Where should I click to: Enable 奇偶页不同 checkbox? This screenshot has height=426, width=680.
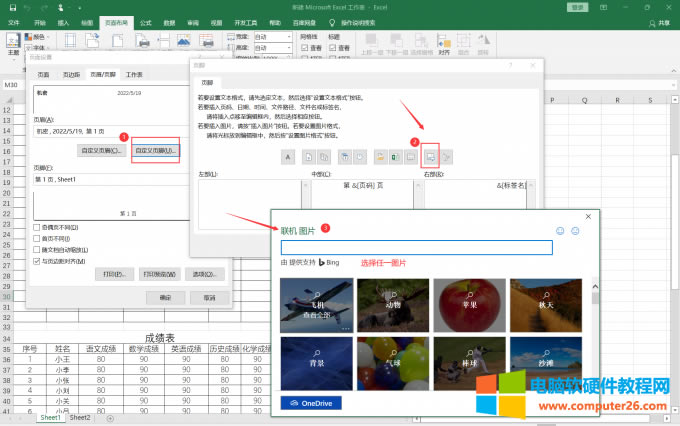[38, 228]
